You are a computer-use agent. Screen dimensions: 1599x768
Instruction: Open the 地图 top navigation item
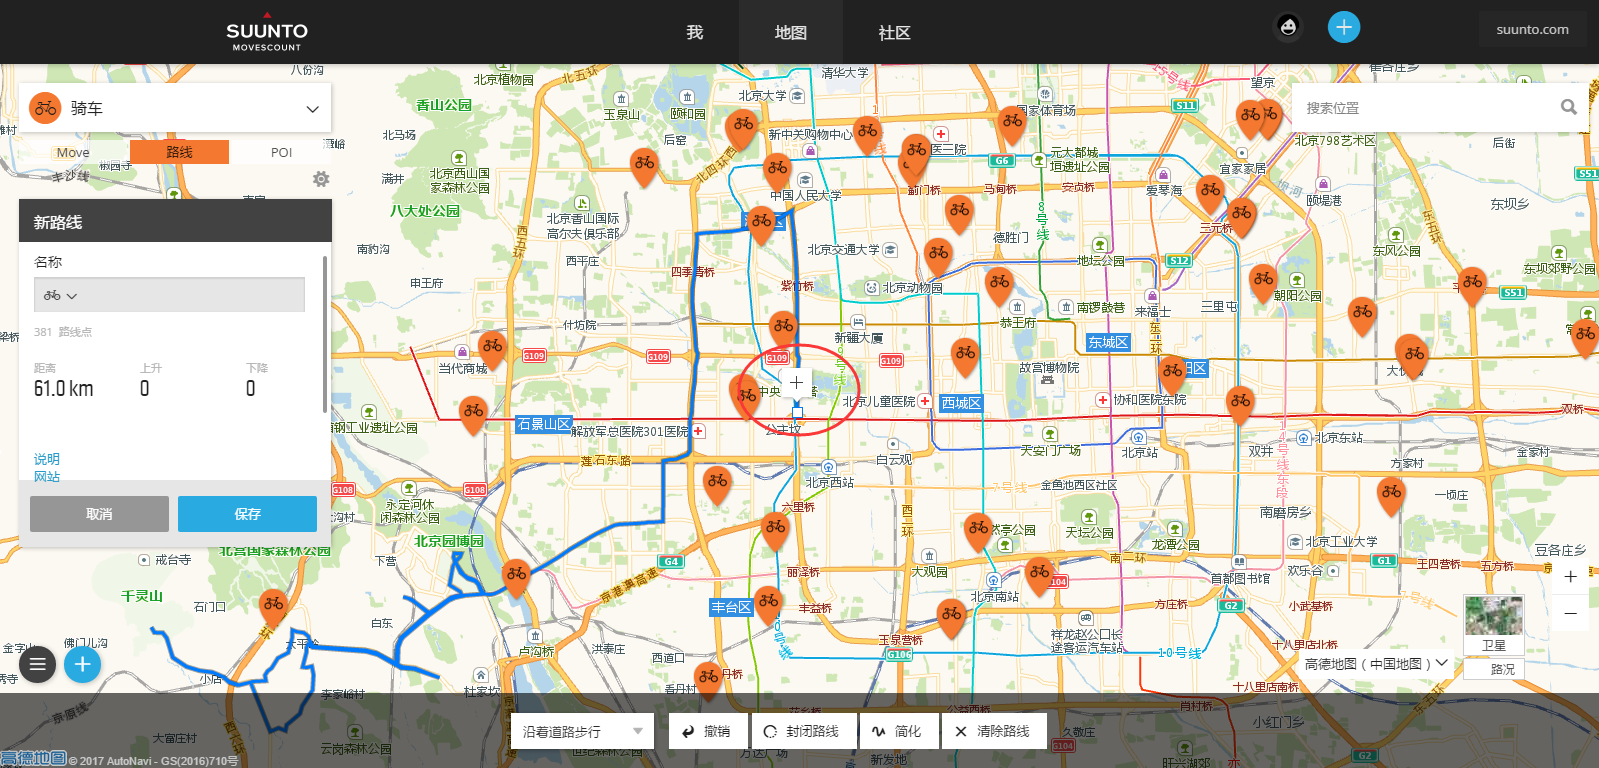[791, 32]
